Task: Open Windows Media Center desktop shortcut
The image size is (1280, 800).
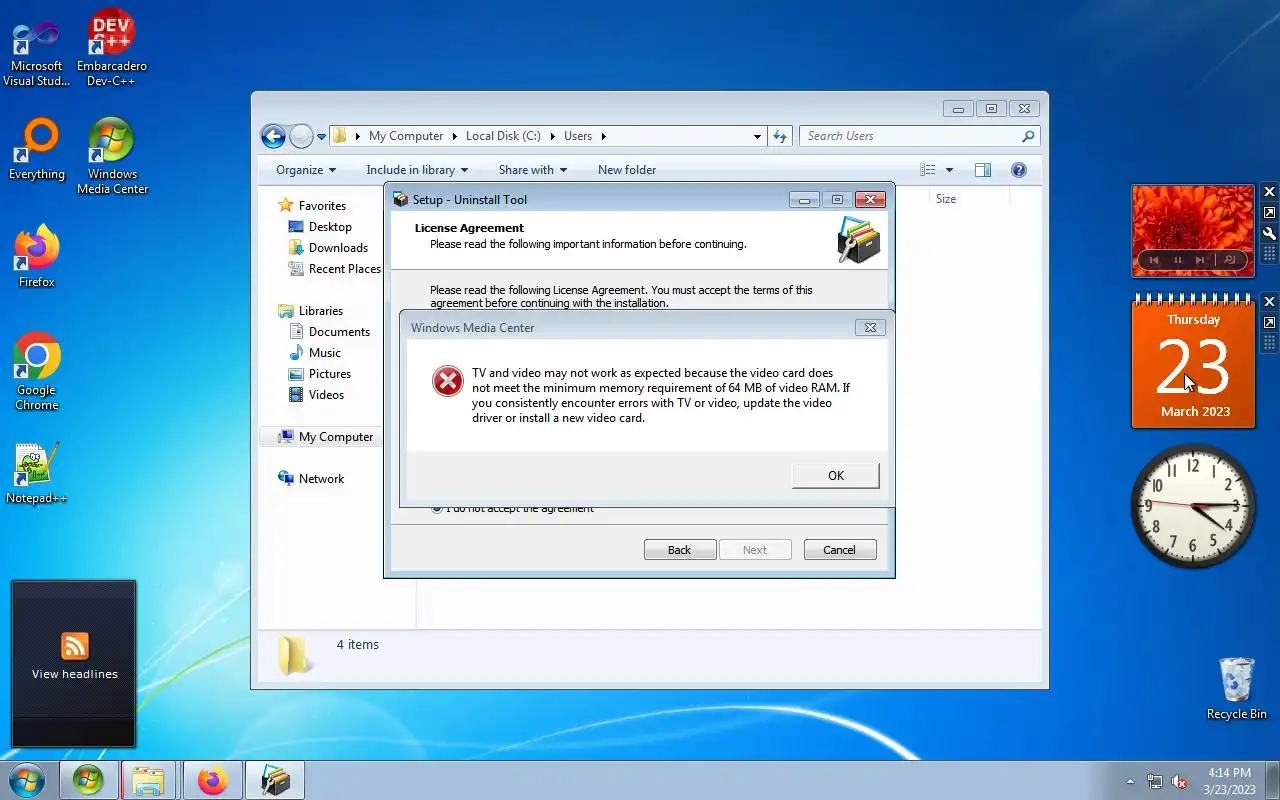Action: (x=112, y=156)
